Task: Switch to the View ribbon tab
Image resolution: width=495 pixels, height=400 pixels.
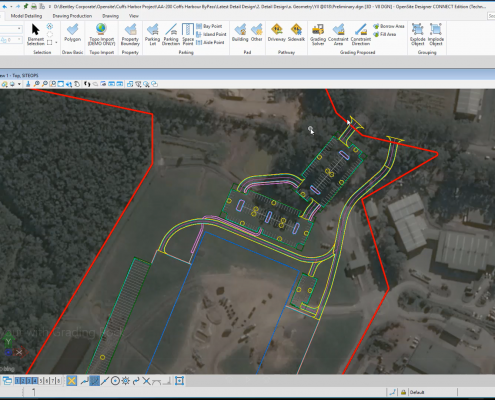Action: pyautogui.click(x=134, y=16)
